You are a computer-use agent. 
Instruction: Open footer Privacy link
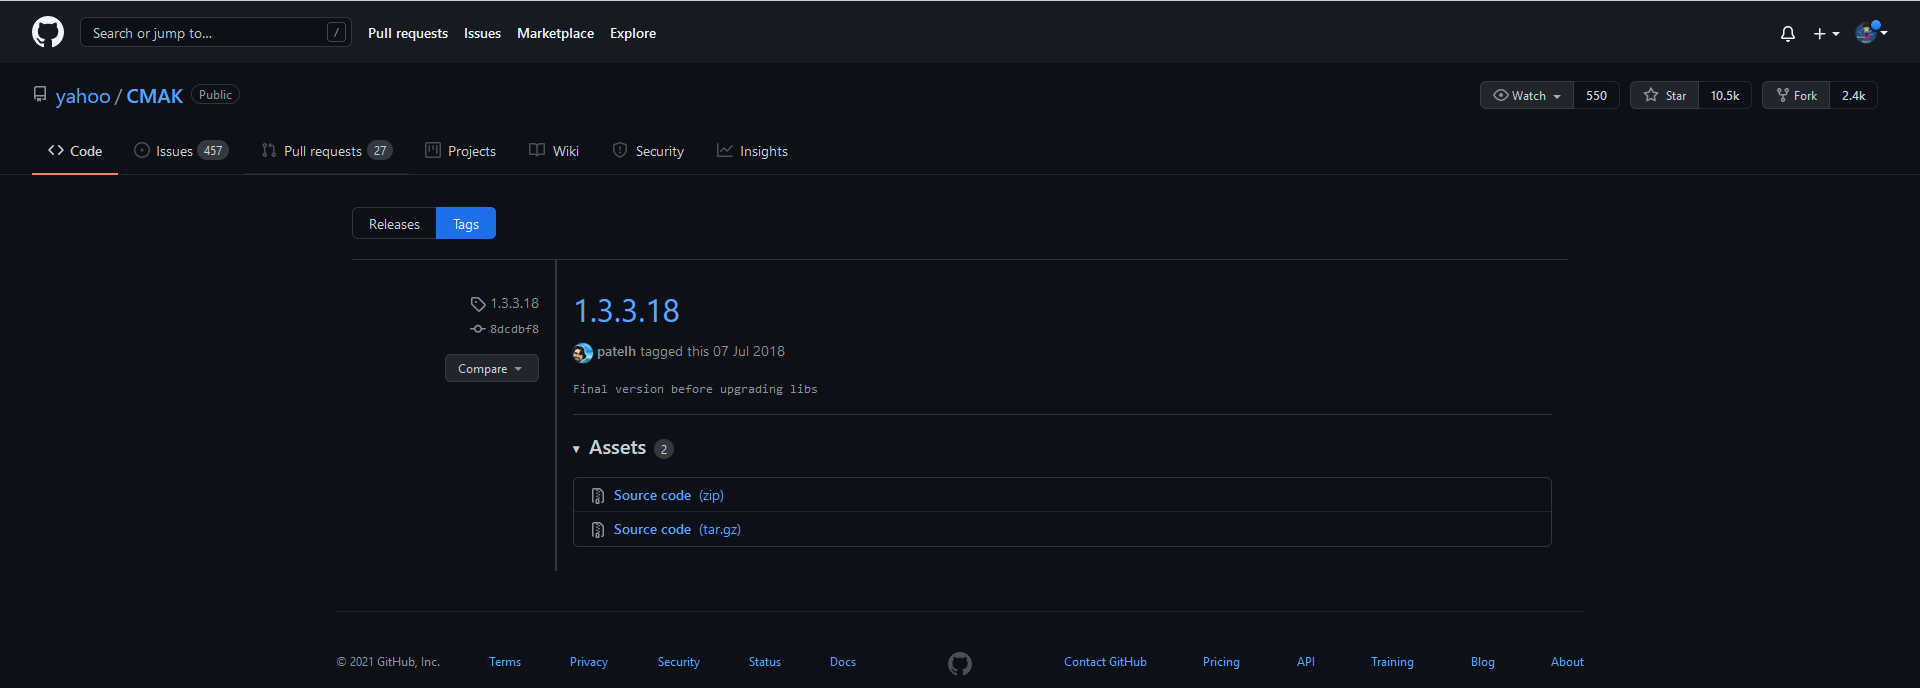click(589, 662)
